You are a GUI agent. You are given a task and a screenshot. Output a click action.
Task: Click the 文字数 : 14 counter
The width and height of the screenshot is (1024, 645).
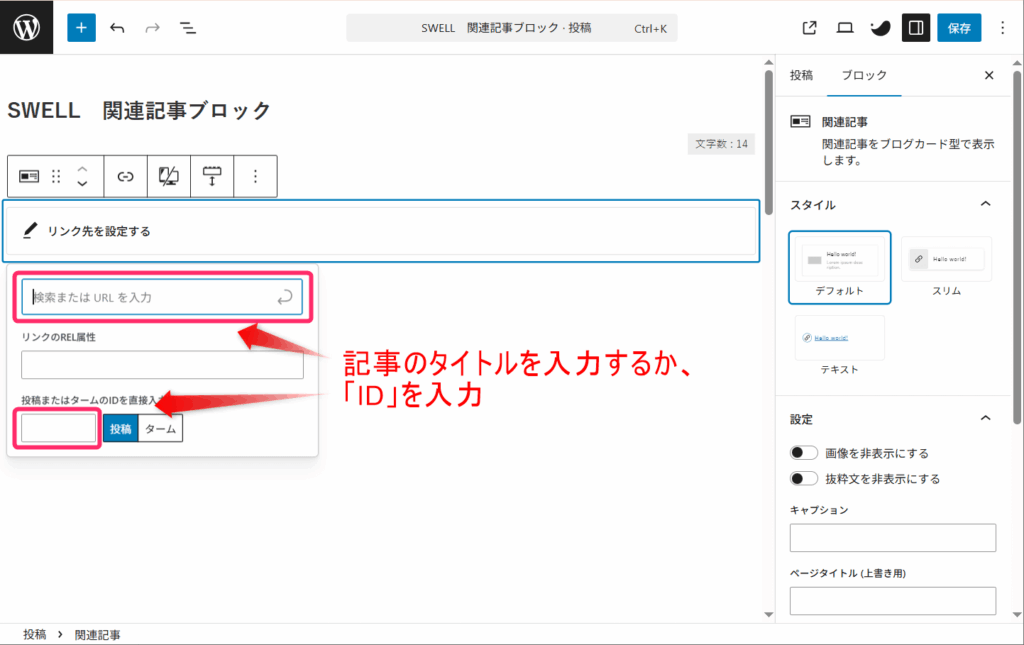click(x=721, y=144)
